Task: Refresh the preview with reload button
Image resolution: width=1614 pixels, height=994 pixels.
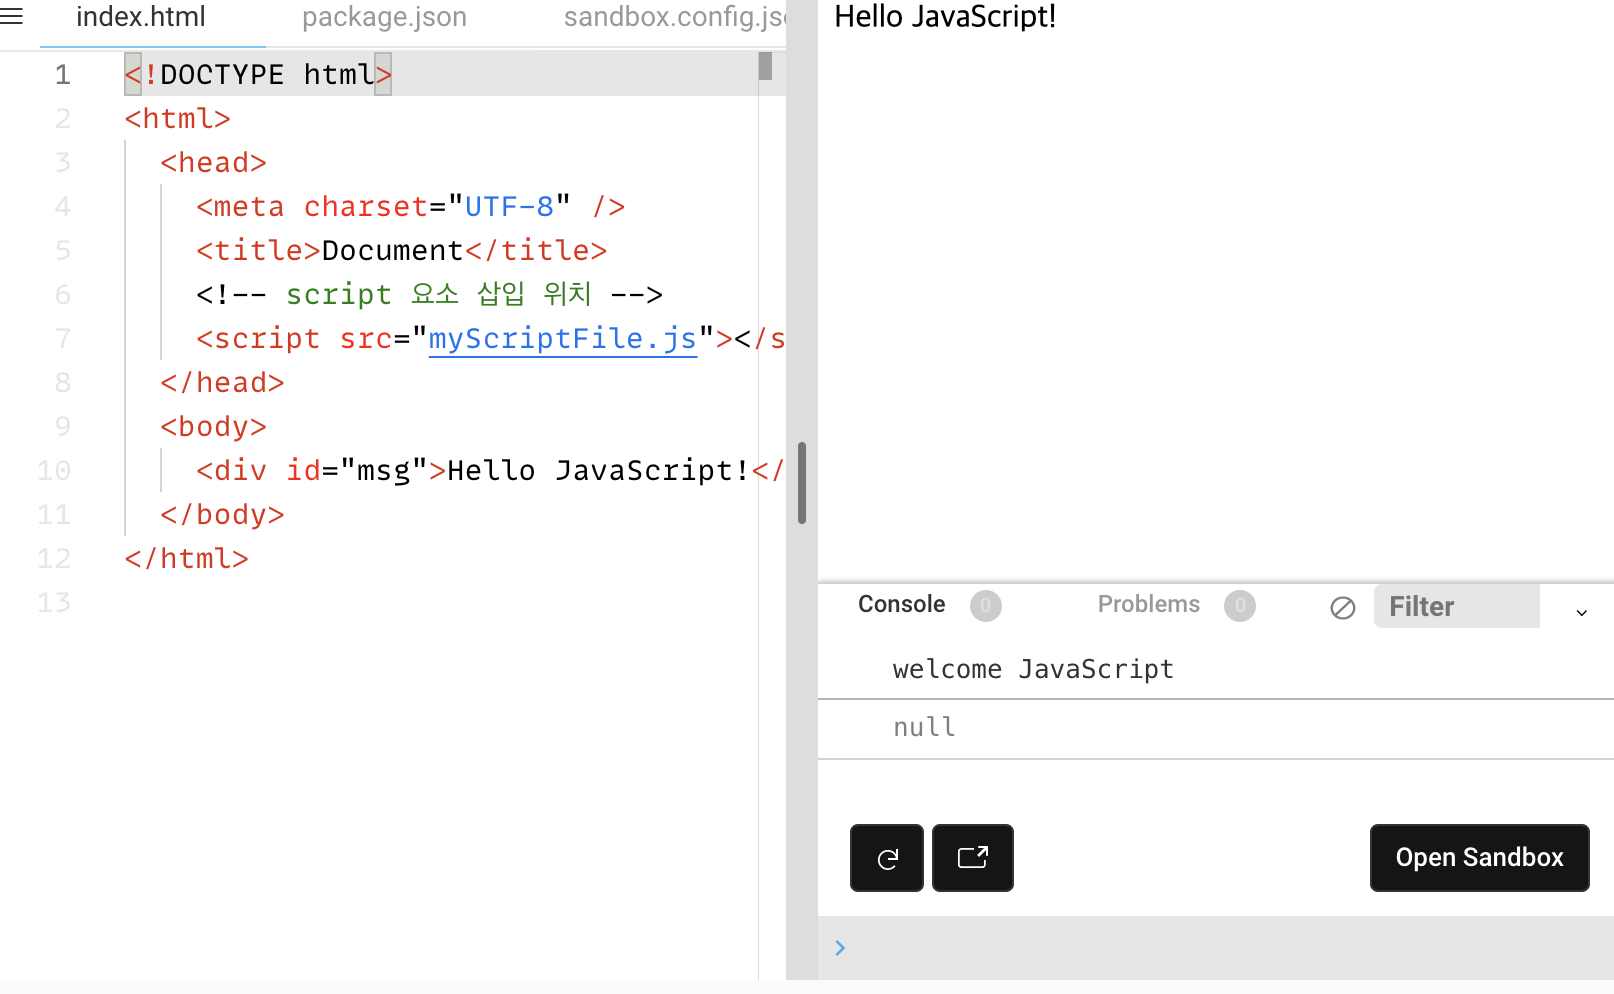Action: pyautogui.click(x=887, y=858)
